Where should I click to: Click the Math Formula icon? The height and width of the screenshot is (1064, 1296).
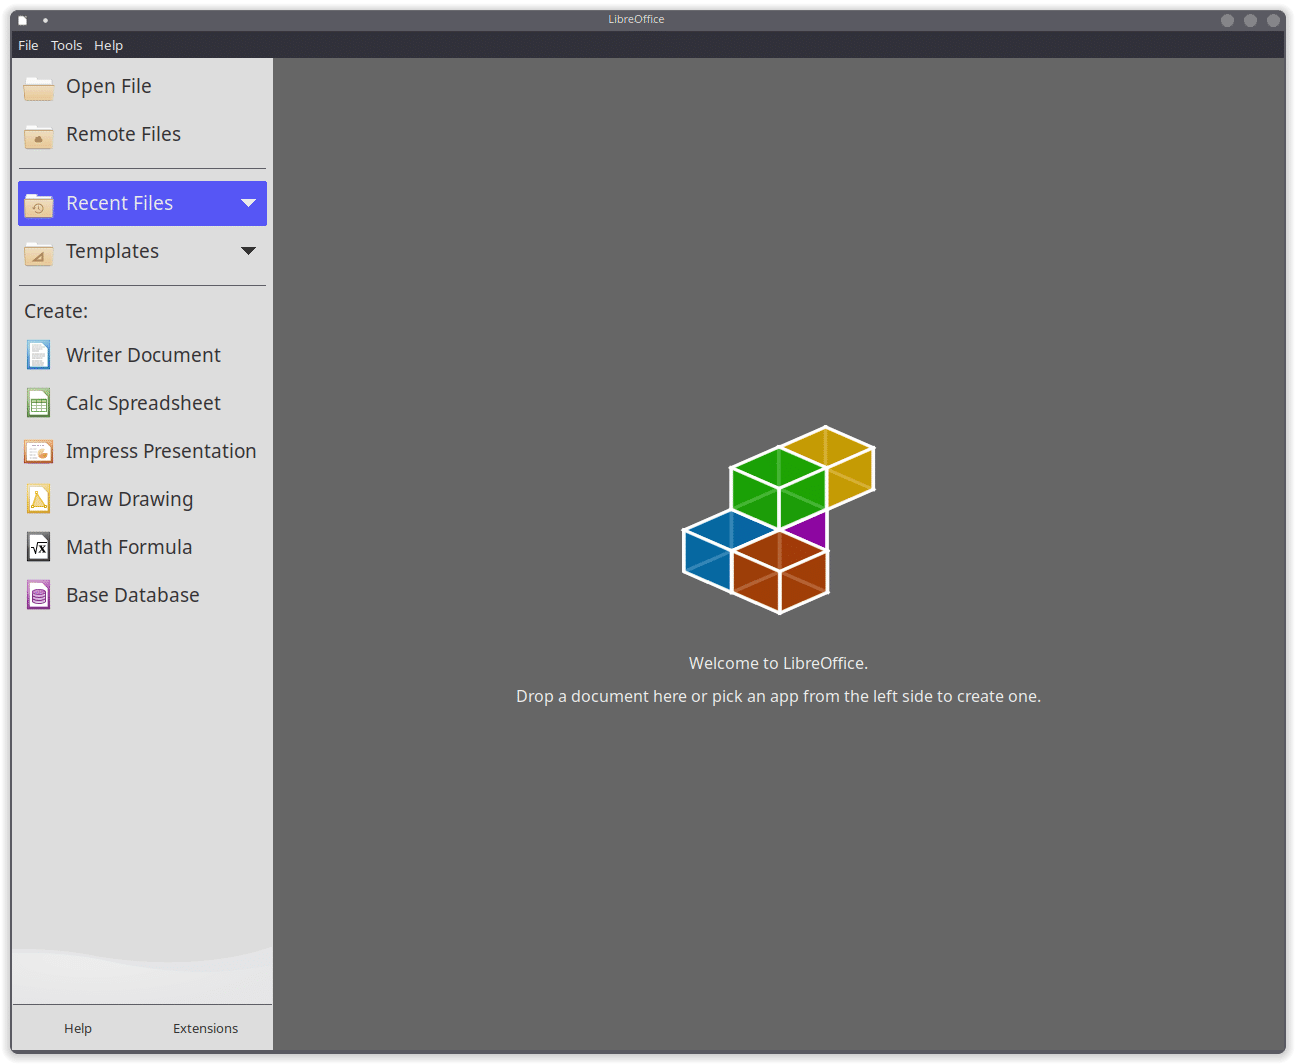click(38, 547)
